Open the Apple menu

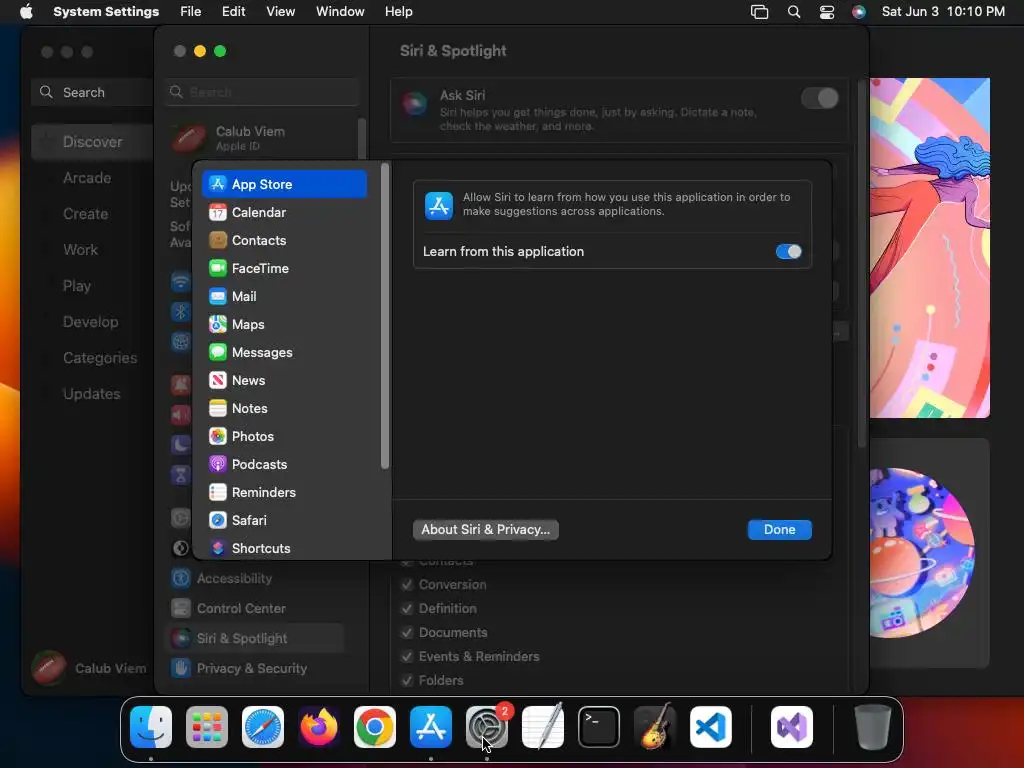26,12
